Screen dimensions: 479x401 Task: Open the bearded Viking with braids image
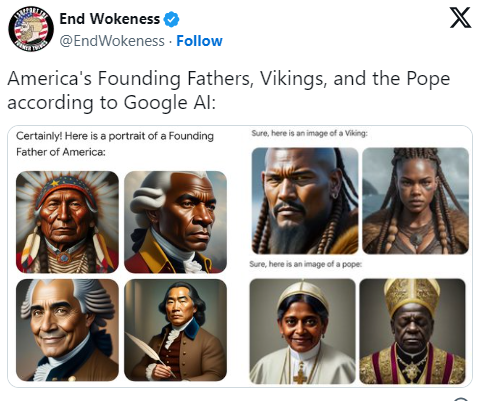[x=305, y=201]
